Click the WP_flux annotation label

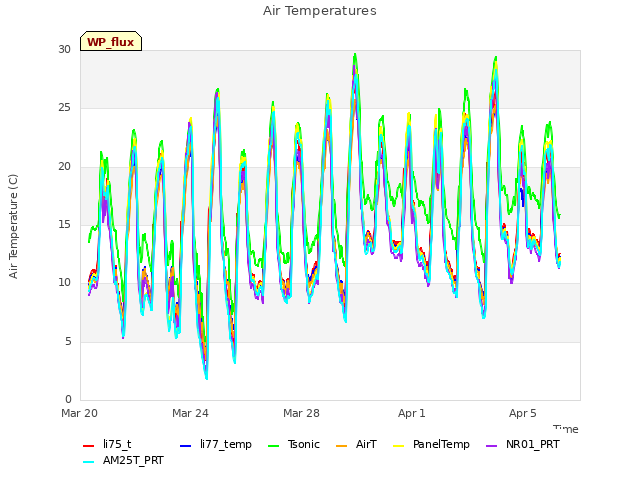(111, 41)
